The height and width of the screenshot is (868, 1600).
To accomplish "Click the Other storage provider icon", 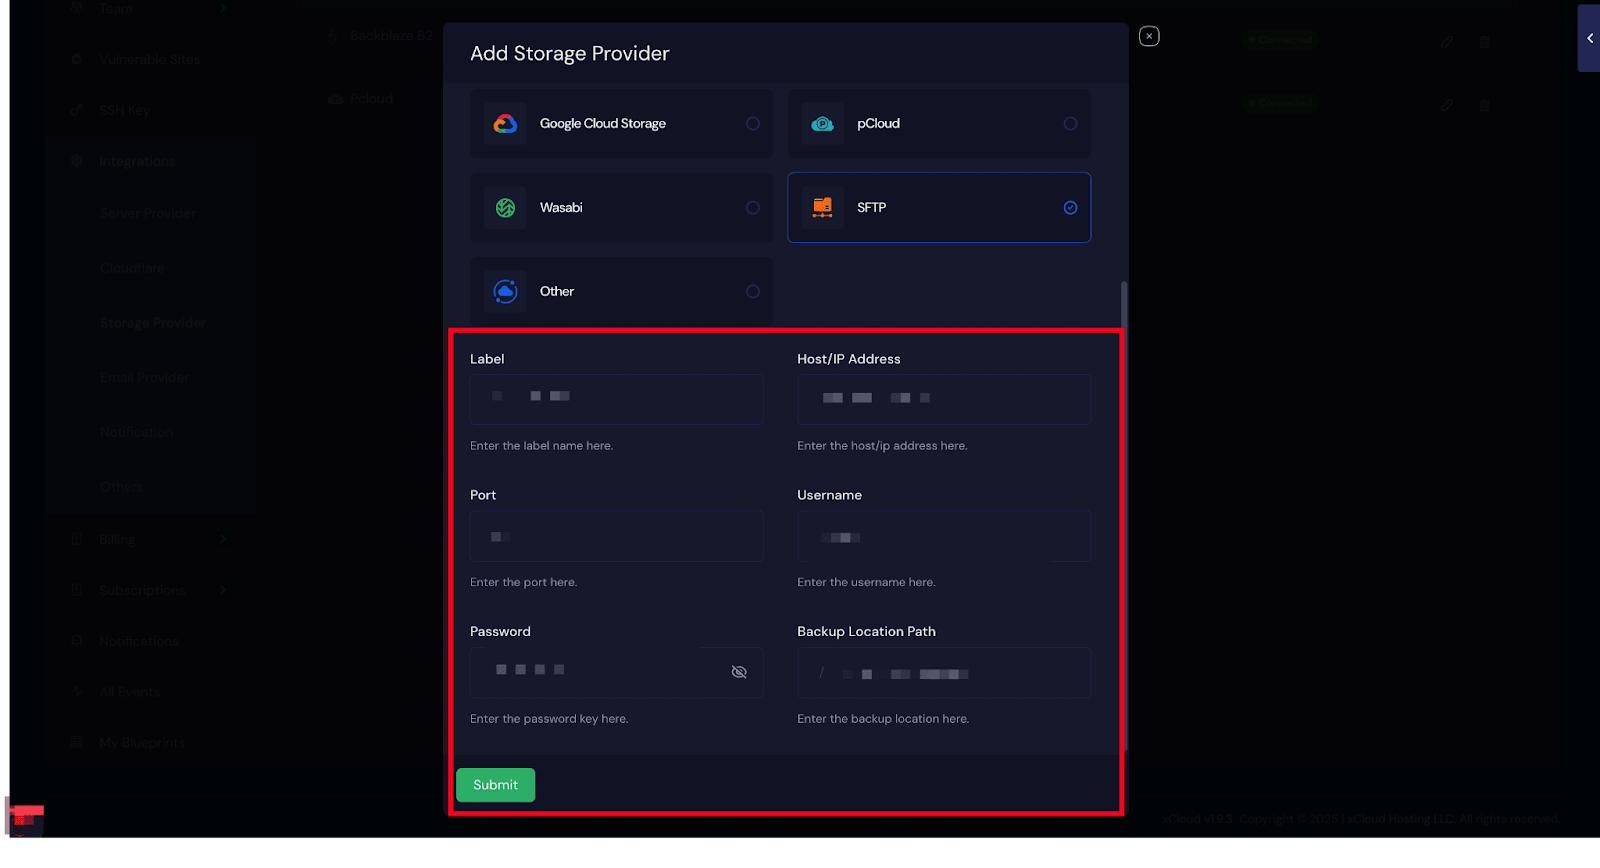I will point(506,291).
